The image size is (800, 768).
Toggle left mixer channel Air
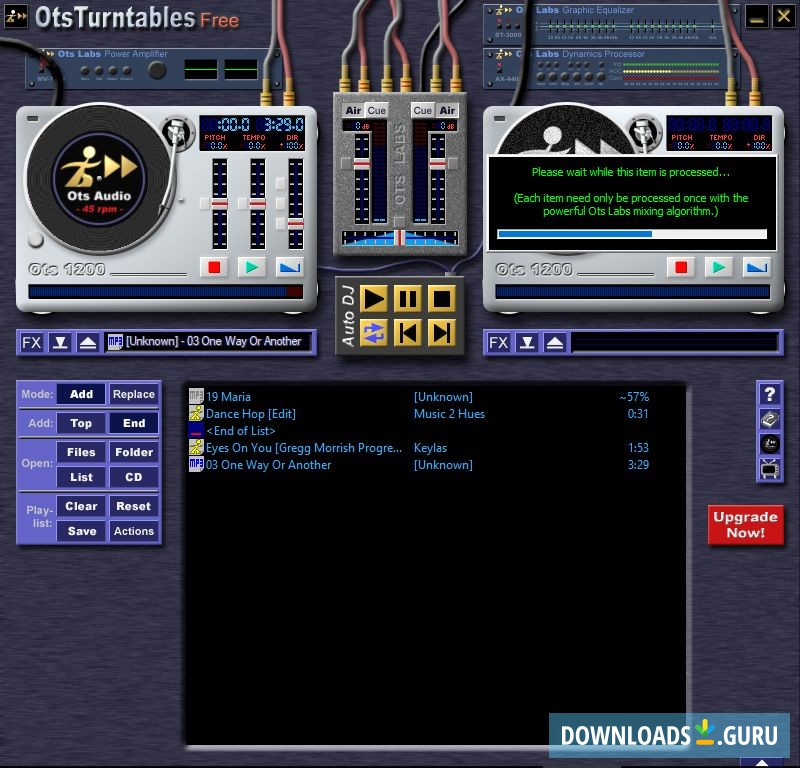pyautogui.click(x=353, y=110)
